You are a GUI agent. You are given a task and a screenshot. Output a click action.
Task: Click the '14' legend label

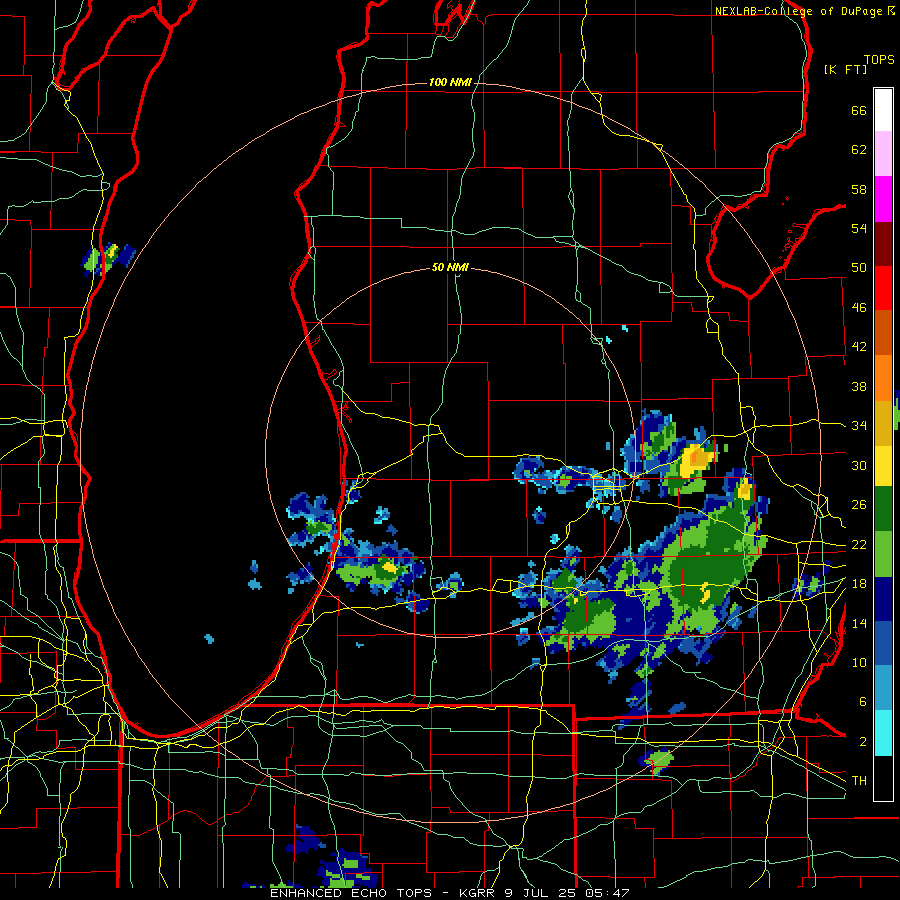point(859,623)
